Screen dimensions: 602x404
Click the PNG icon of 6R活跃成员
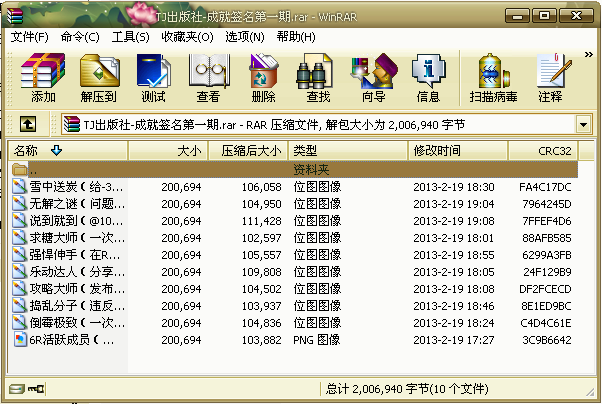pos(20,340)
